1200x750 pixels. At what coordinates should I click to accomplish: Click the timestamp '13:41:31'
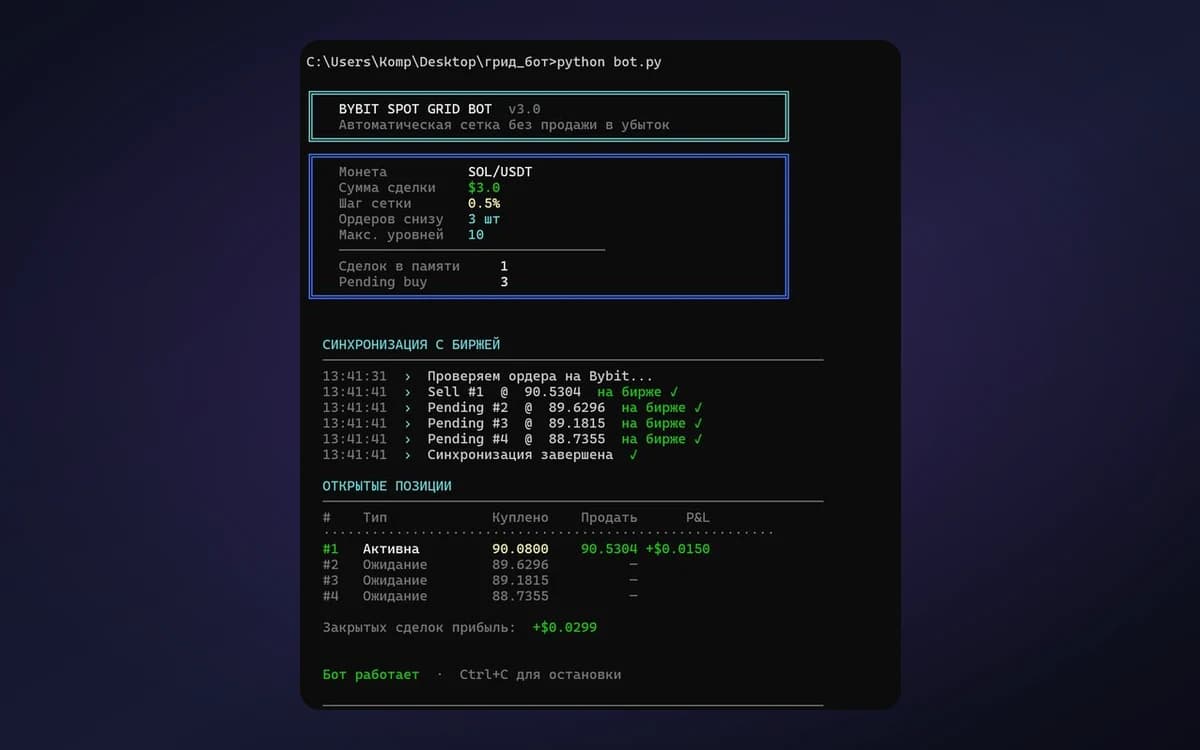point(354,376)
